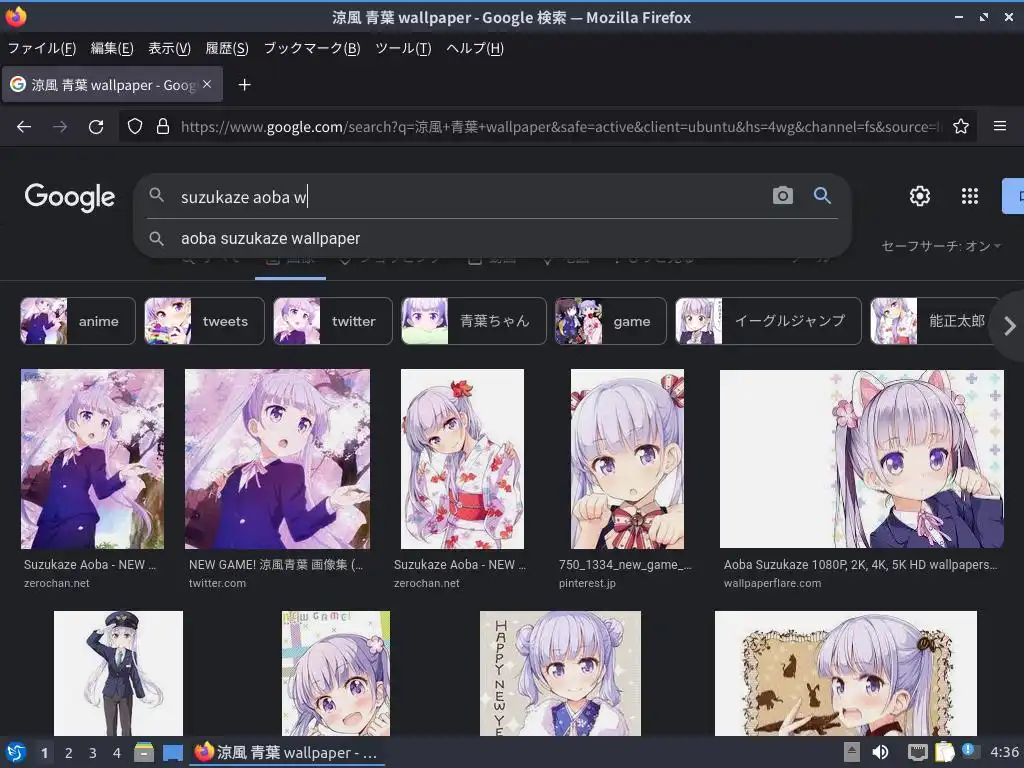Click the update notification tray icon
Image resolution: width=1024 pixels, height=768 pixels.
click(x=970, y=751)
